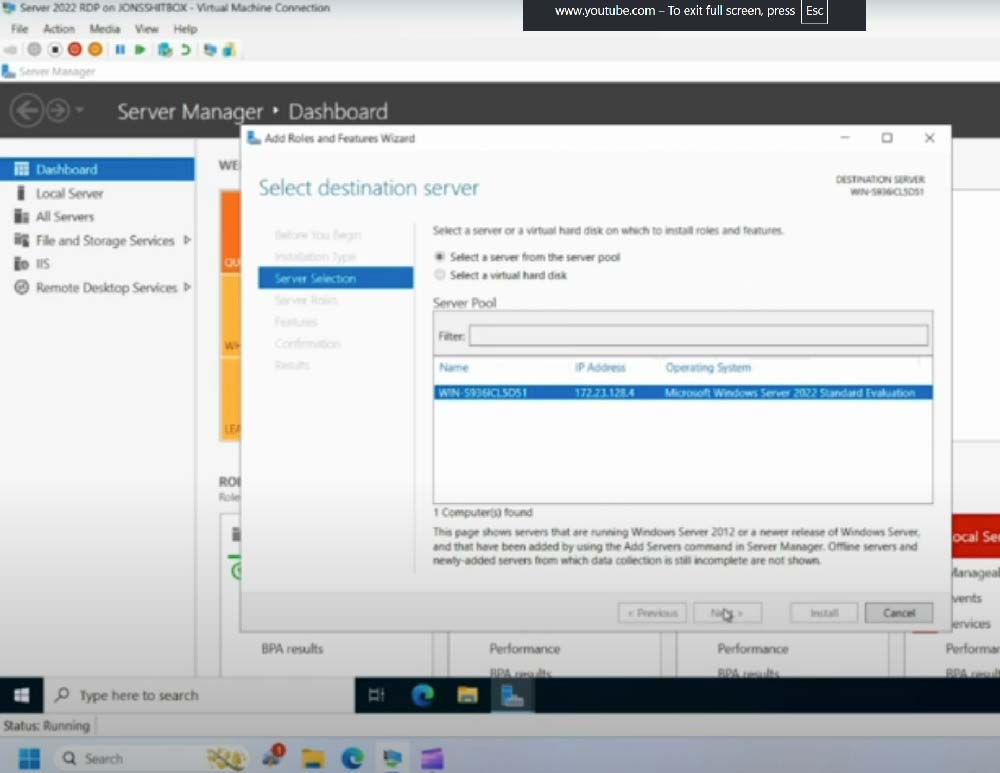The width and height of the screenshot is (1000, 773).
Task: Open the Action menu
Action: 59,29
